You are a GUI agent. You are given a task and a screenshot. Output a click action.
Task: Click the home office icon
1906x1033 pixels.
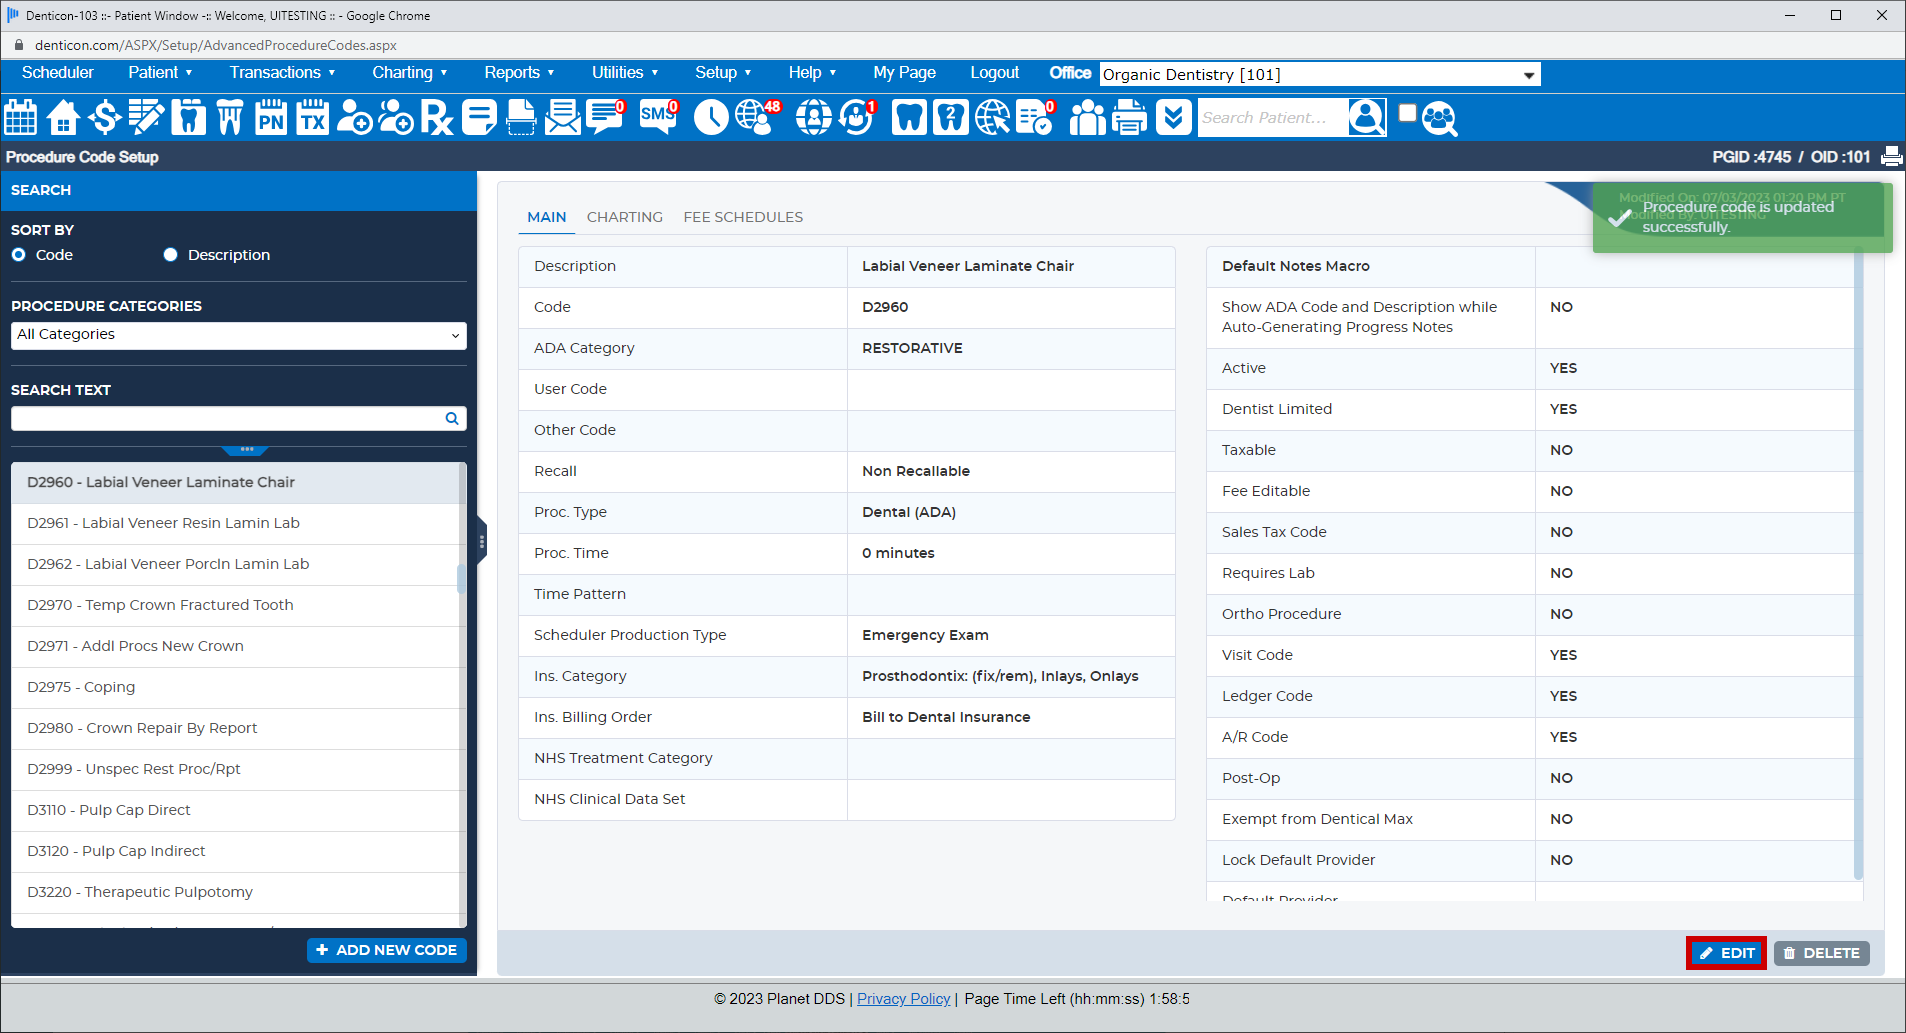tap(62, 117)
